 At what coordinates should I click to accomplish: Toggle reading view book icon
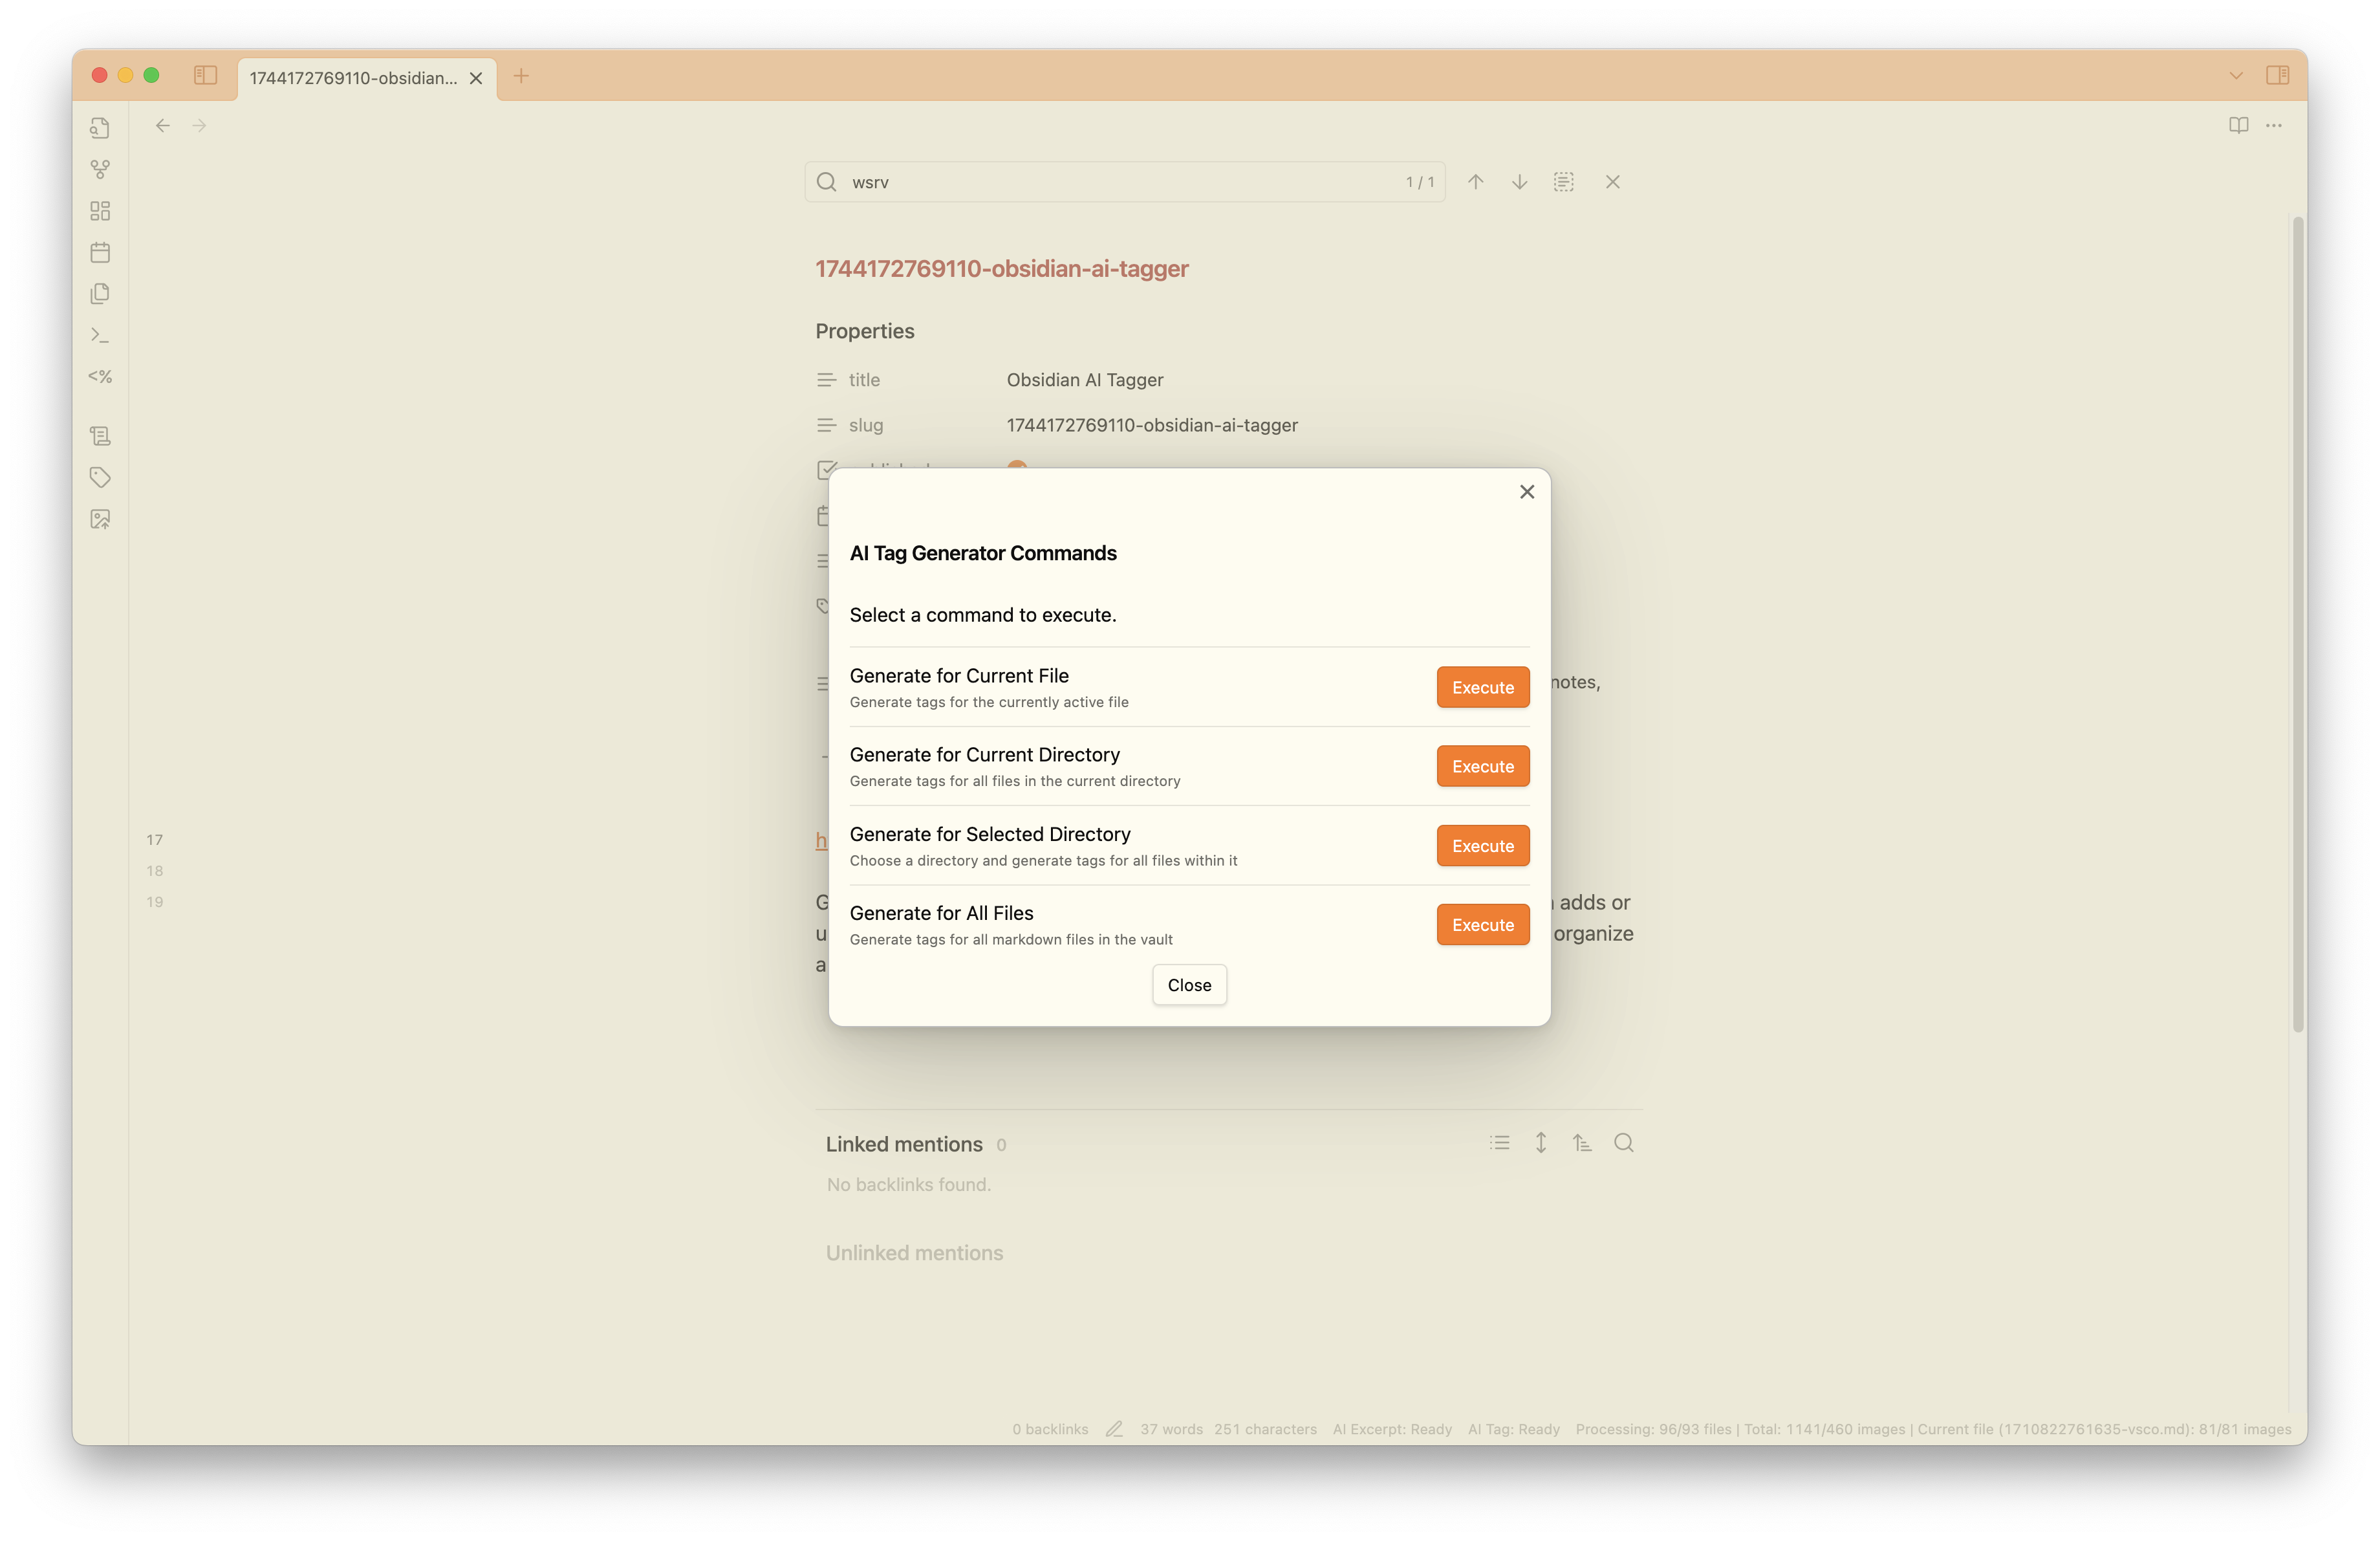[2238, 125]
